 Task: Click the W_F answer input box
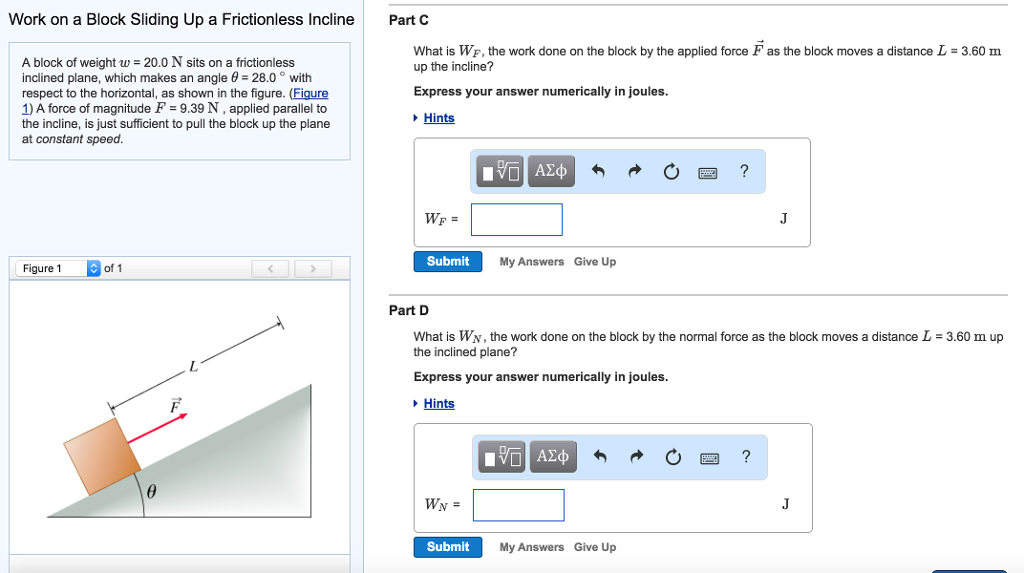click(516, 219)
